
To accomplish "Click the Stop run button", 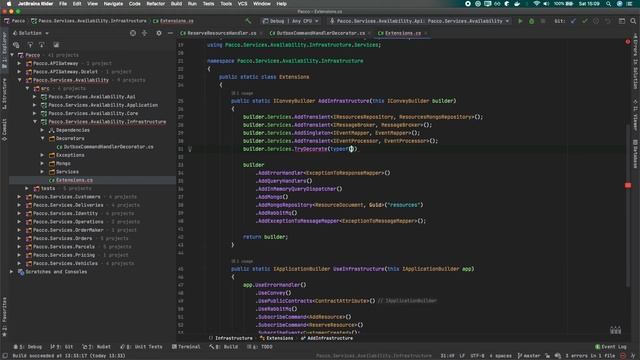I will coord(542,21).
